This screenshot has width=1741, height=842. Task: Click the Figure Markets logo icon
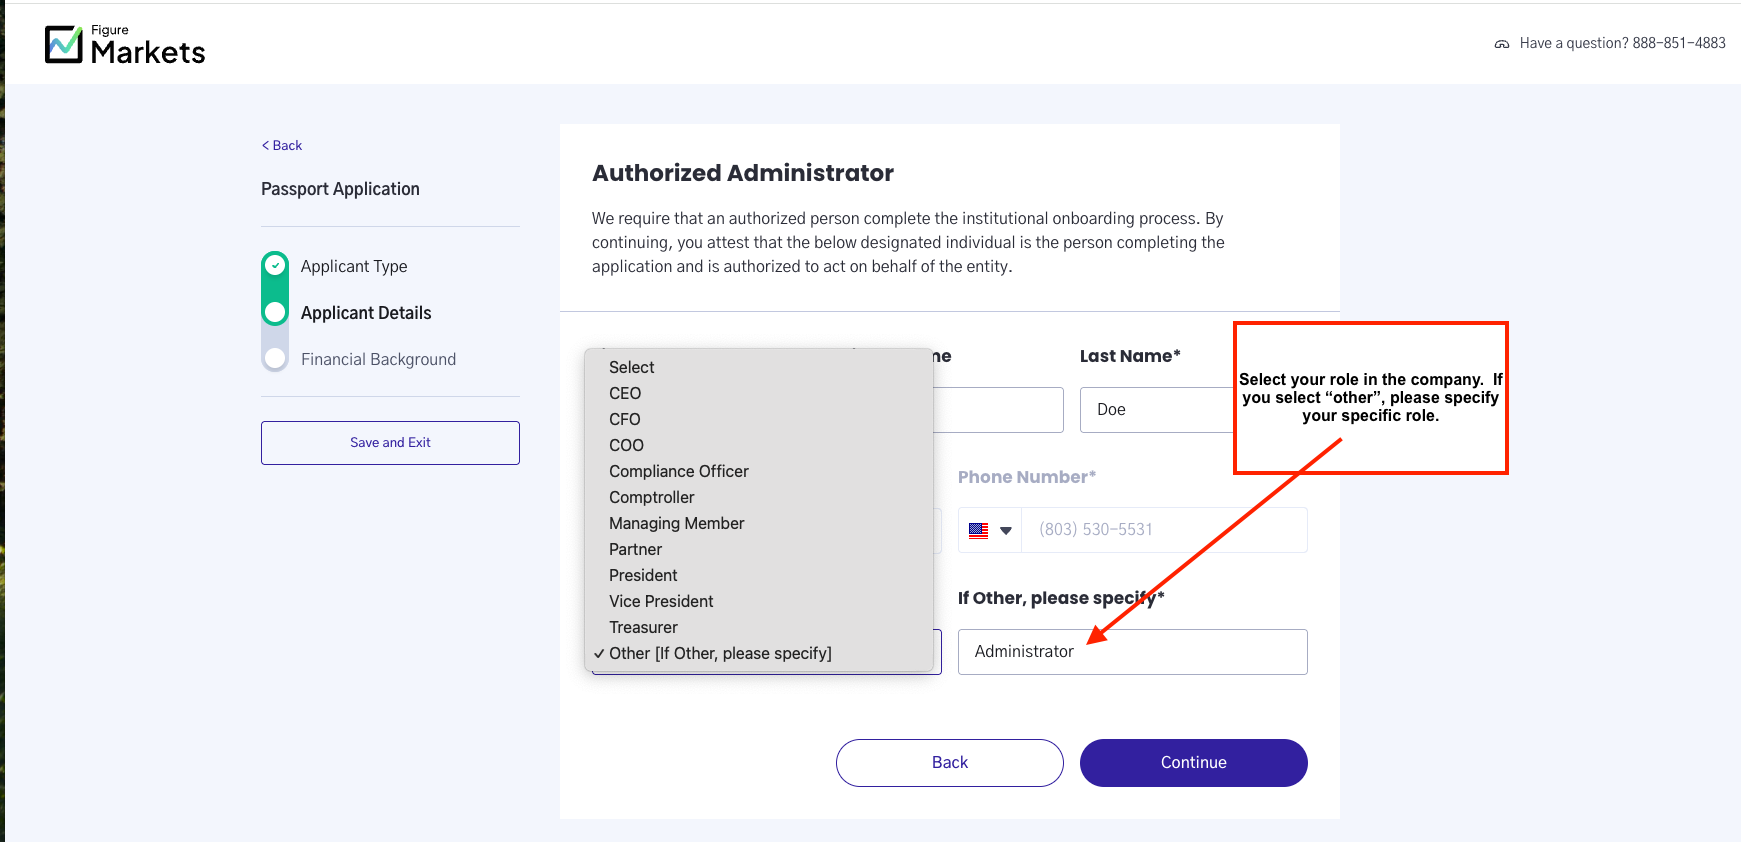tap(64, 44)
